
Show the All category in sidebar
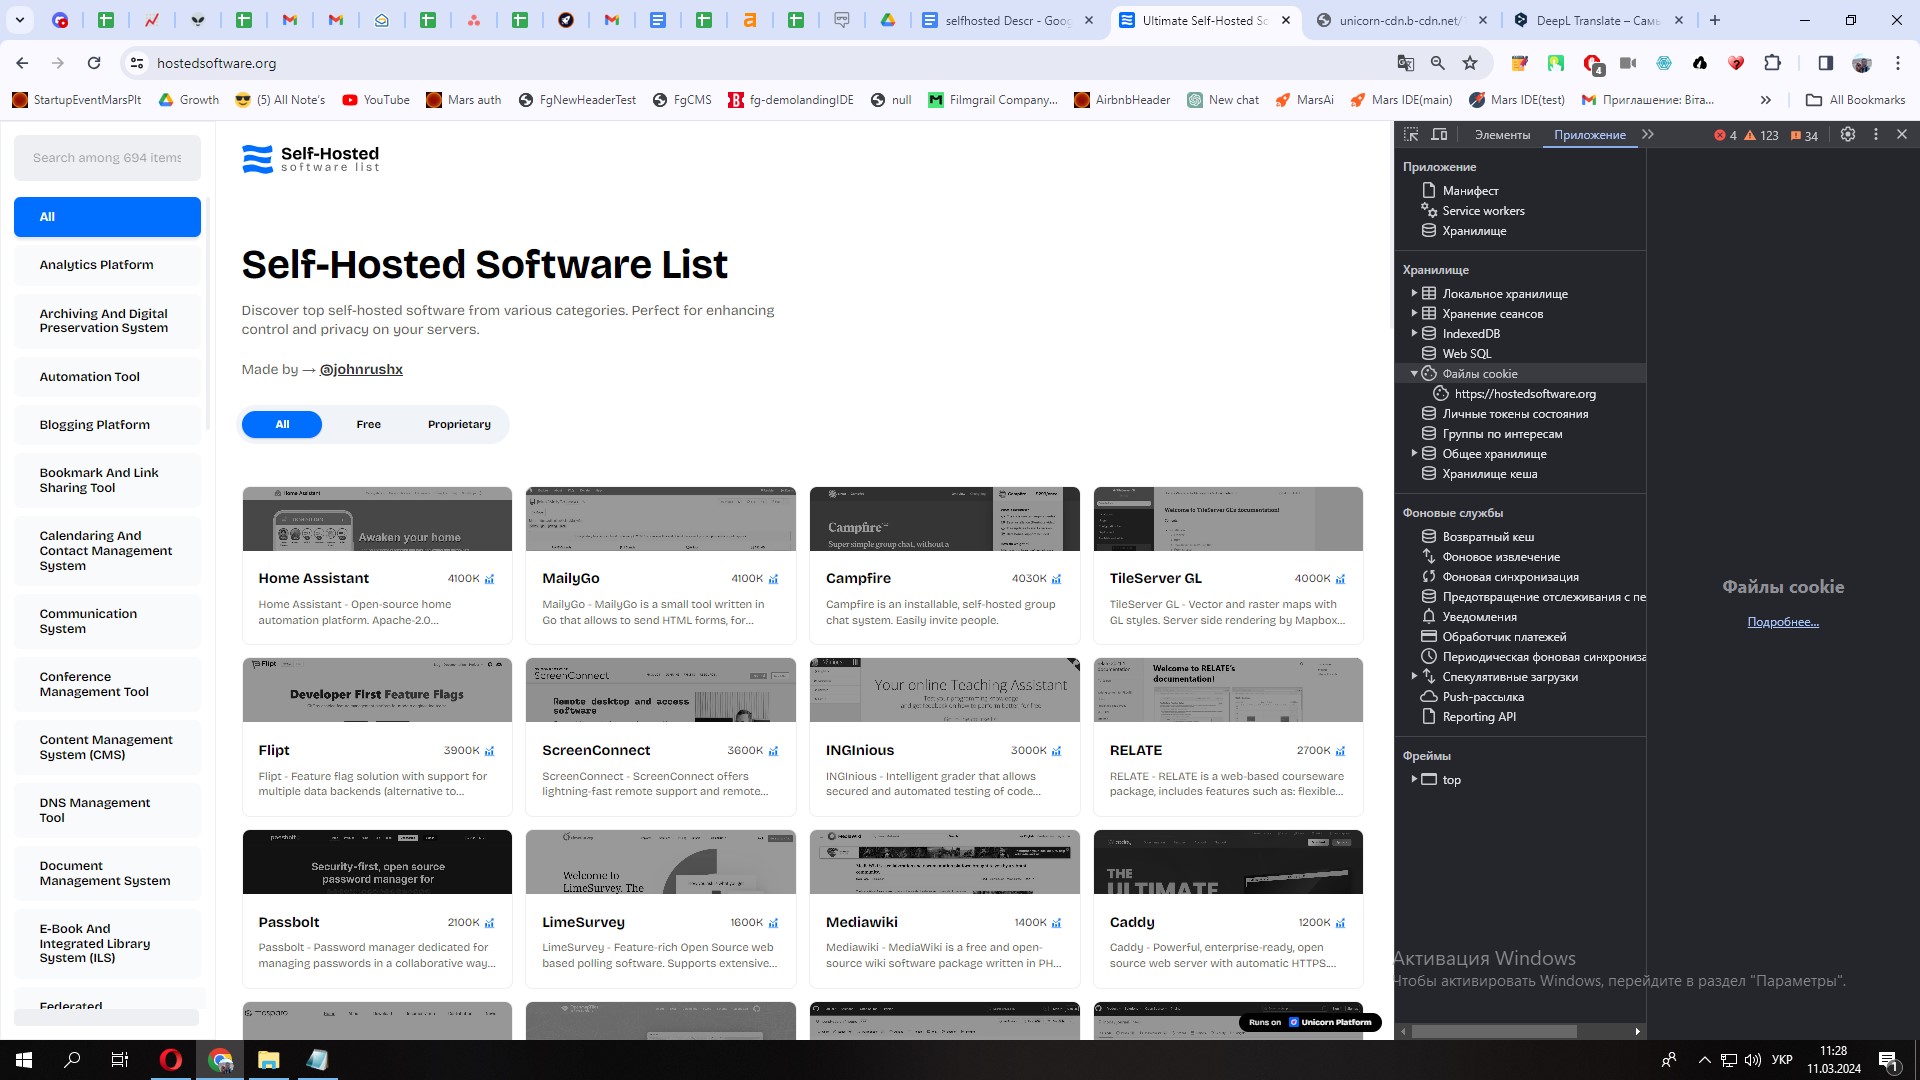coord(107,217)
